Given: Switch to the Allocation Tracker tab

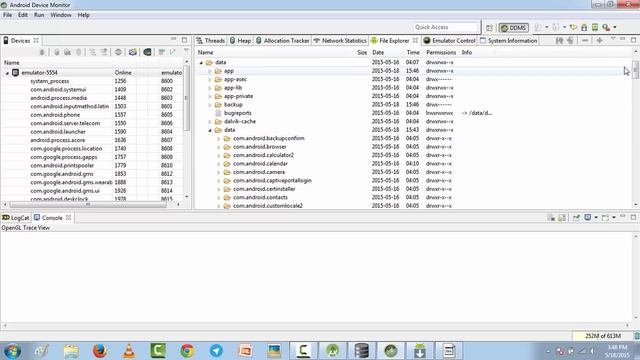Looking at the screenshot, I should (282, 40).
